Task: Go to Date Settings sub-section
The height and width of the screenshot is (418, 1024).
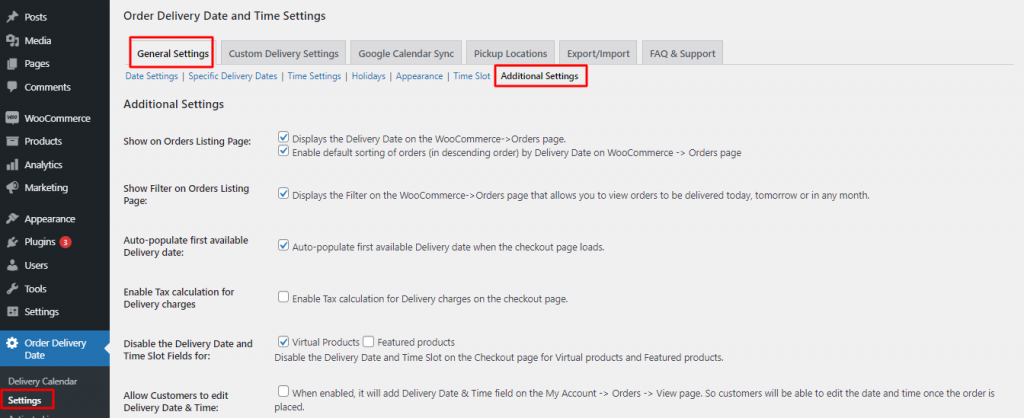Action: [152, 76]
